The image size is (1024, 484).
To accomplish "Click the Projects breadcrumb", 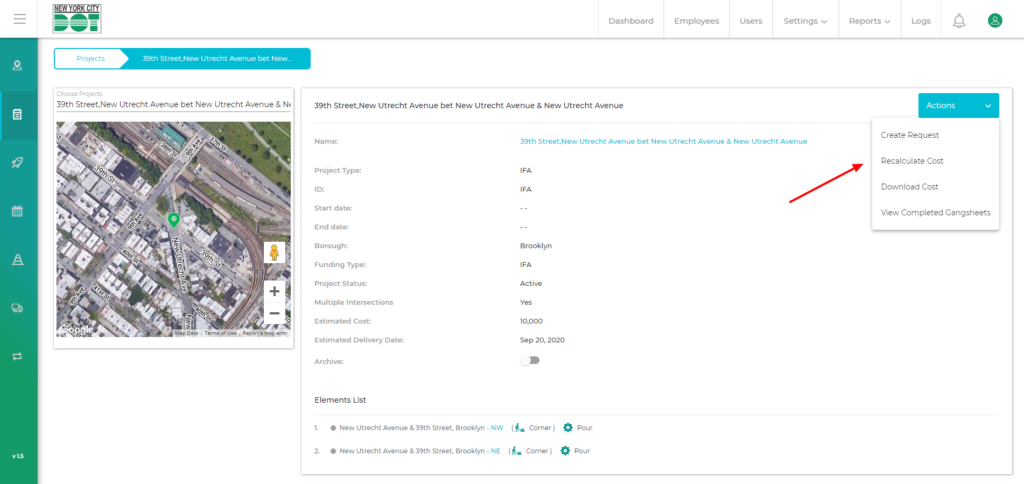I will tap(90, 58).
